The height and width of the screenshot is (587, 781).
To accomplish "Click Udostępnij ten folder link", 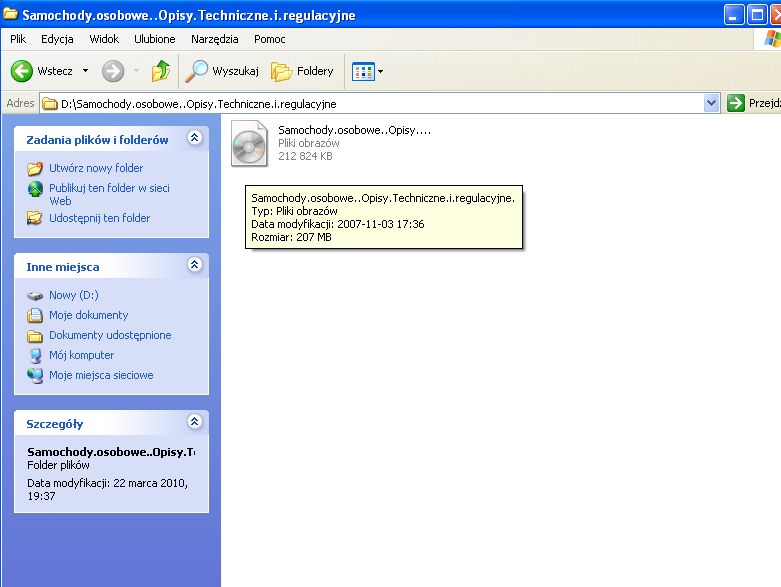I will click(99, 218).
